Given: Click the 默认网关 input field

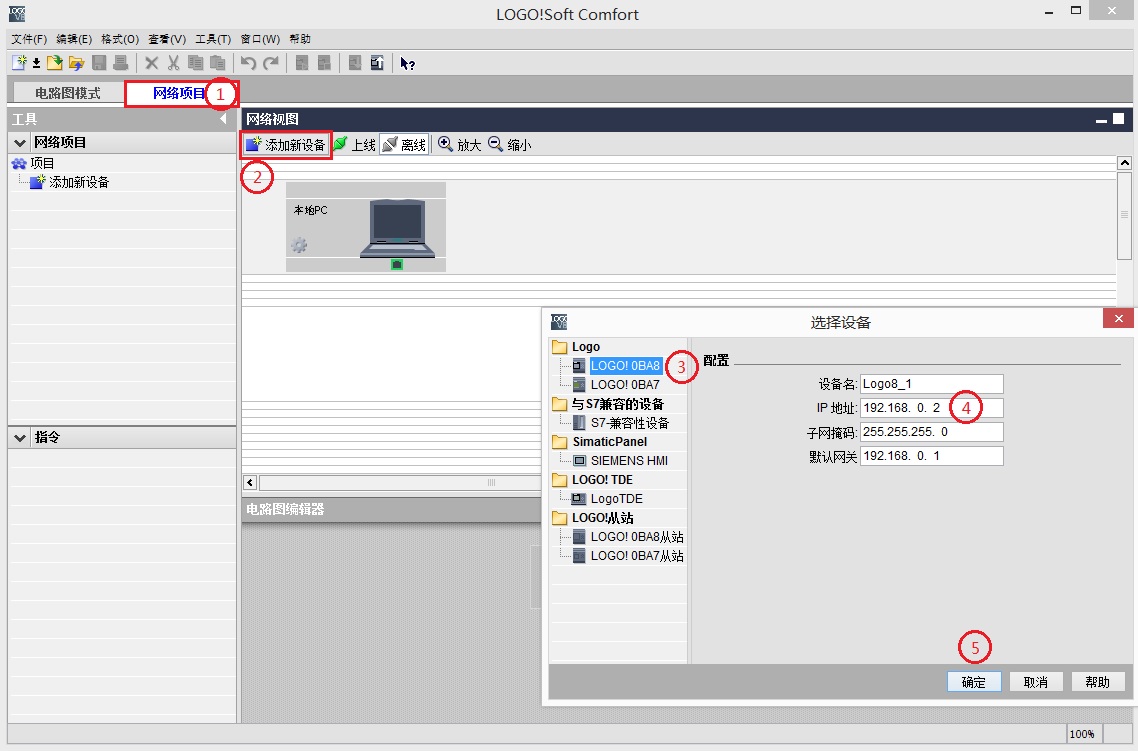Looking at the screenshot, I should pos(932,456).
